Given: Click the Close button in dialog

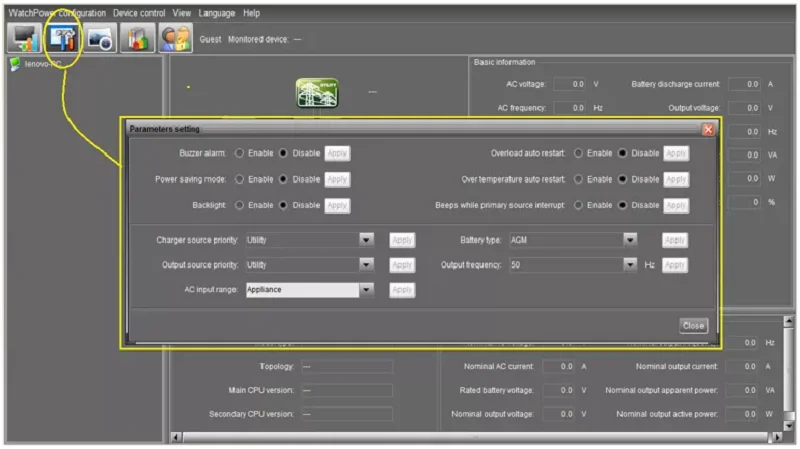Looking at the screenshot, I should (693, 326).
